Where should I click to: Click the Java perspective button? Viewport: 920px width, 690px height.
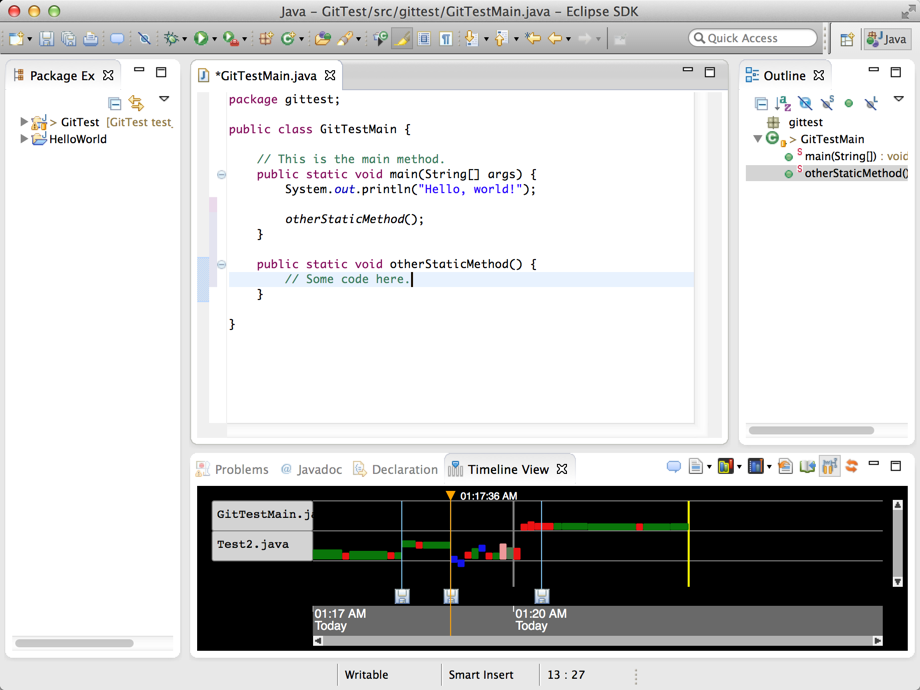click(887, 39)
